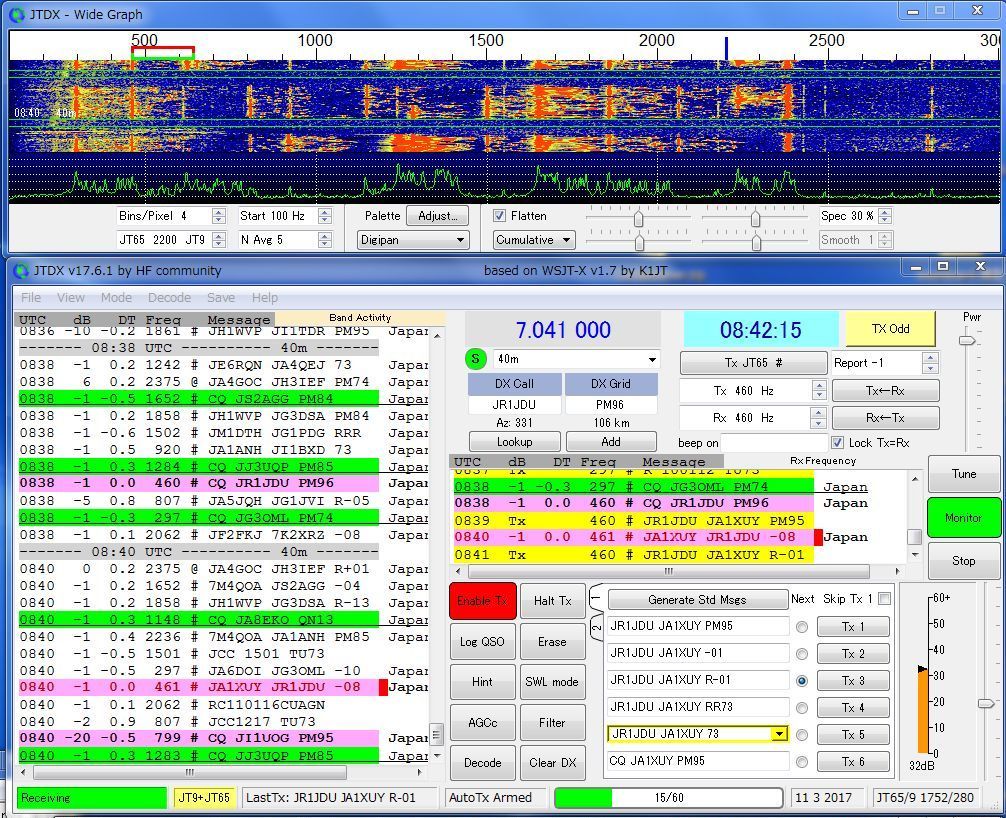1006x818 pixels.
Task: Switch to message tab 2
Action: 597,628
